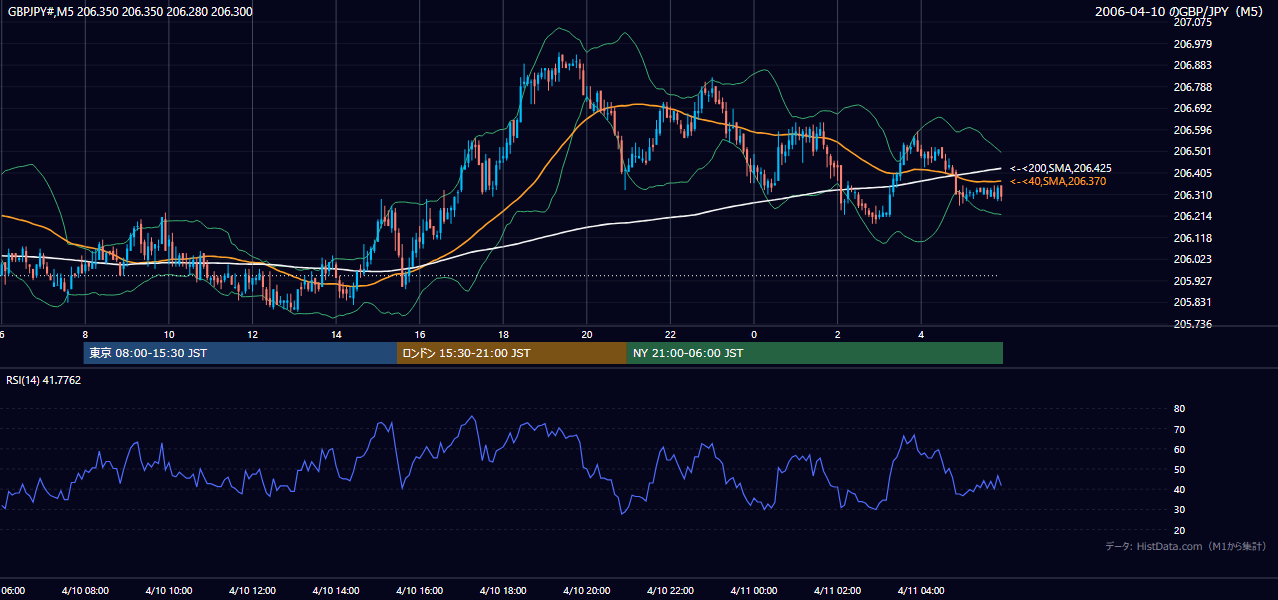The height and width of the screenshot is (600, 1278).
Task: Click hour tick 8 under price chart
Action: (x=85, y=335)
